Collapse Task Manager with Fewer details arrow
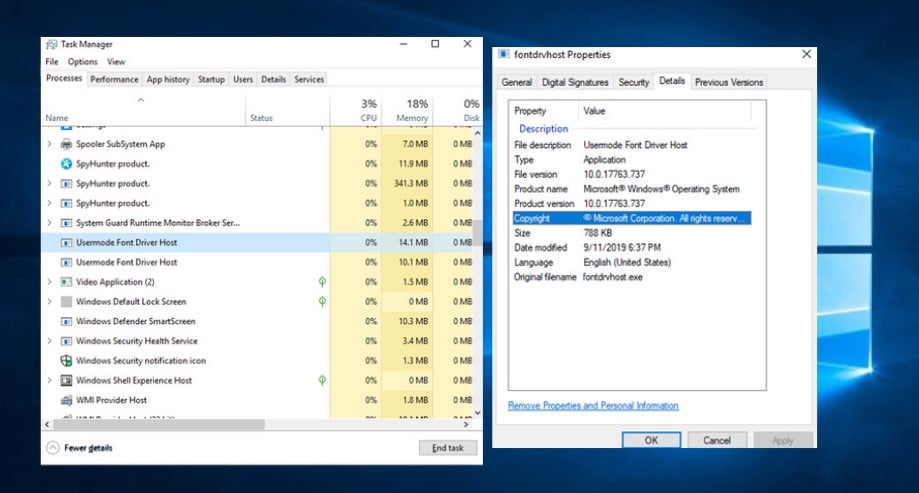 [53, 448]
